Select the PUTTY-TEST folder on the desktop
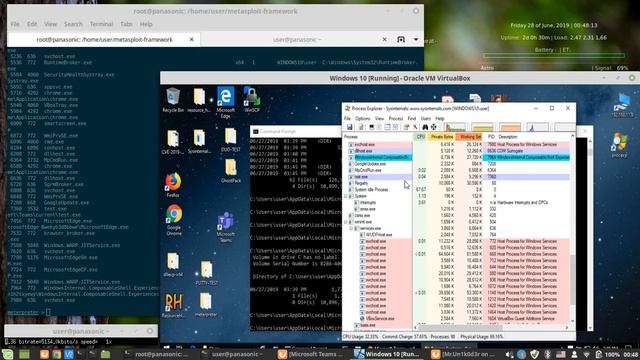The image size is (640, 360). (206, 273)
